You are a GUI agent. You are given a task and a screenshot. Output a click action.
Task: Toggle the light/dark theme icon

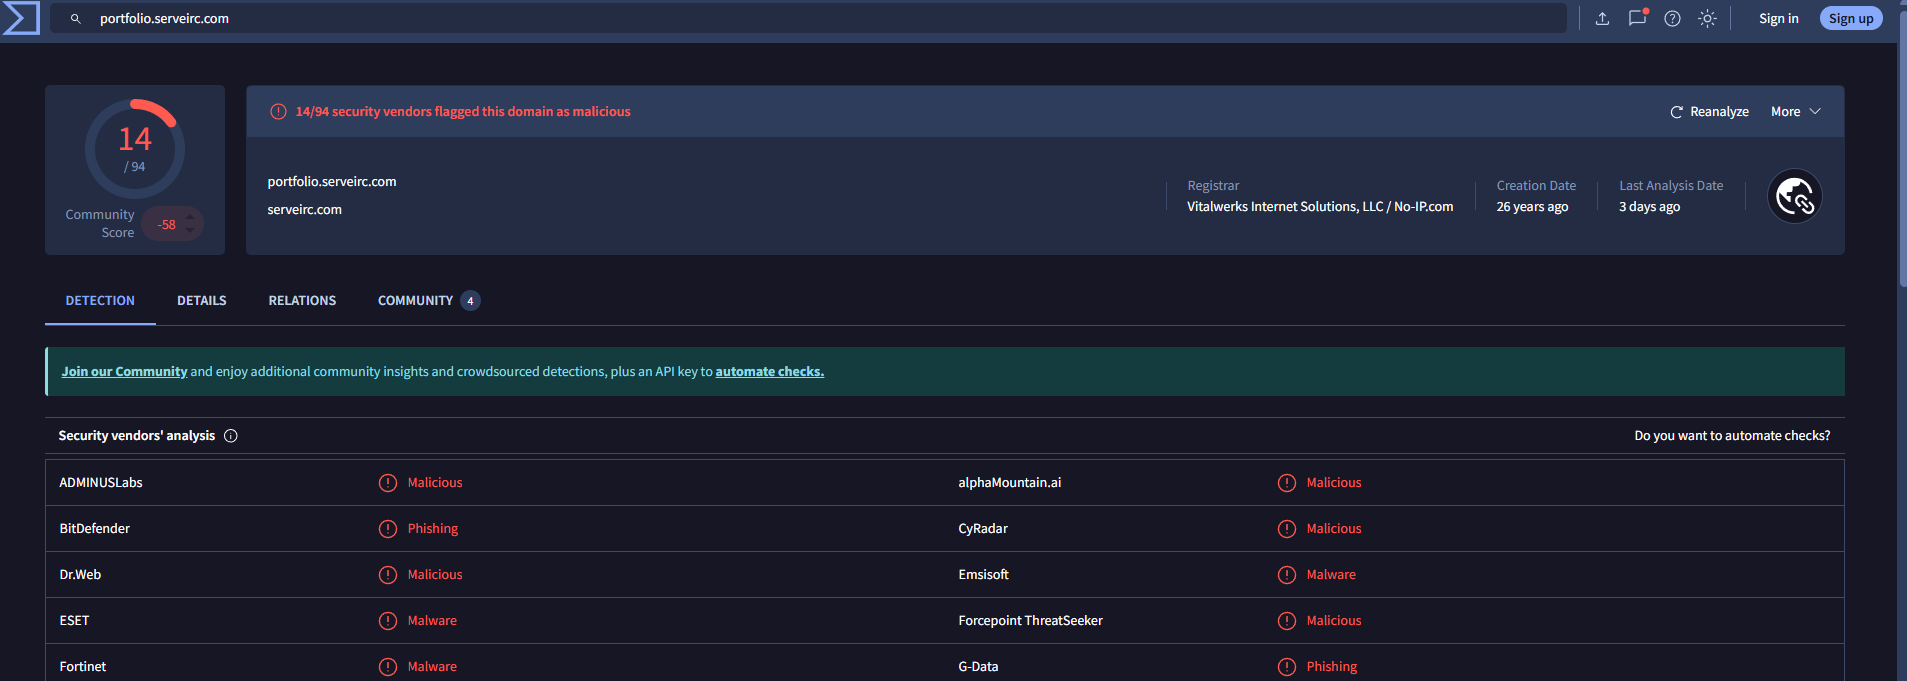[1707, 18]
